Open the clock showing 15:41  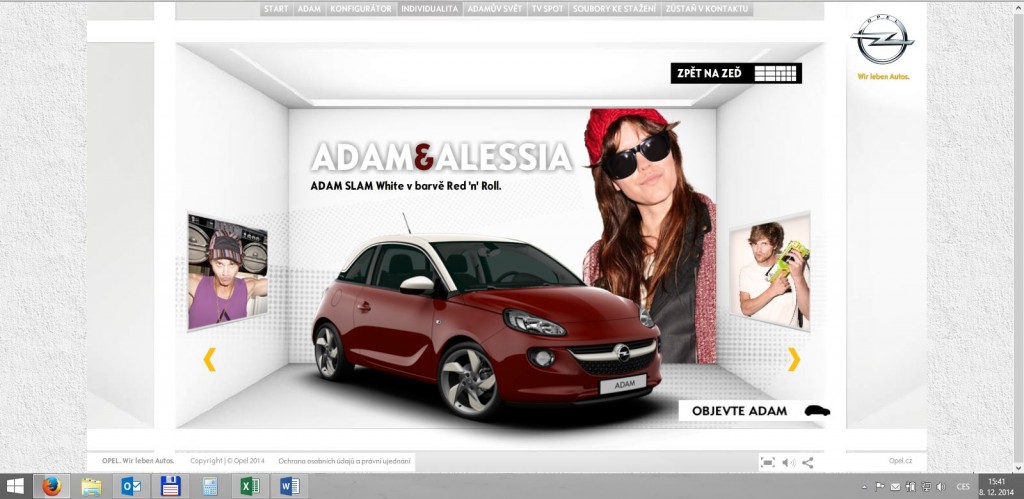click(997, 486)
